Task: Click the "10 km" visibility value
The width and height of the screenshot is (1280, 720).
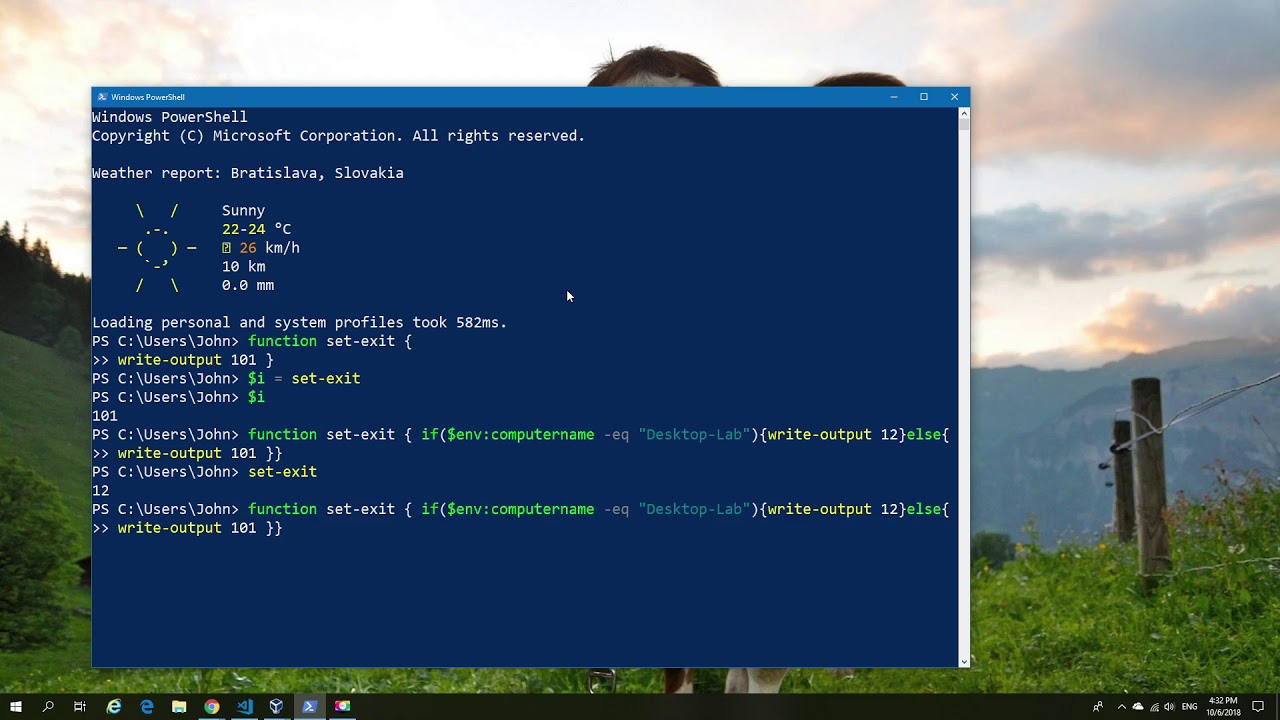Action: (243, 267)
